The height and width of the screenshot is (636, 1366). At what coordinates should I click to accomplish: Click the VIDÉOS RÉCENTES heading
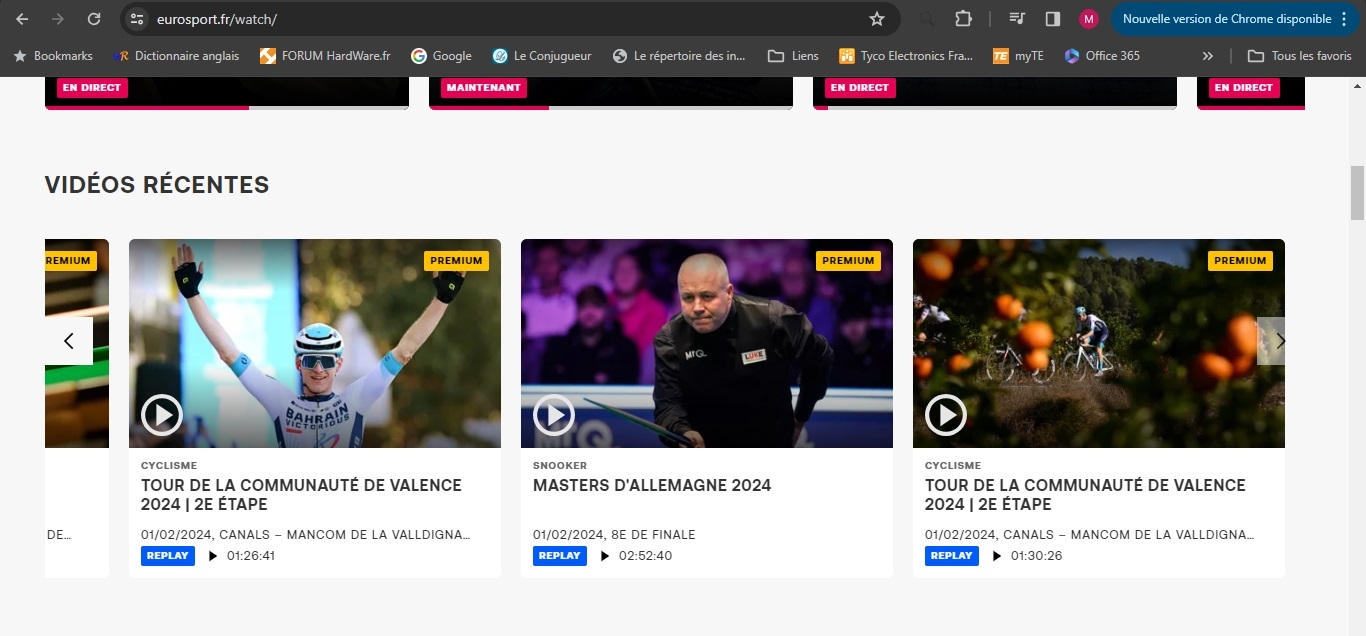pyautogui.click(x=157, y=185)
